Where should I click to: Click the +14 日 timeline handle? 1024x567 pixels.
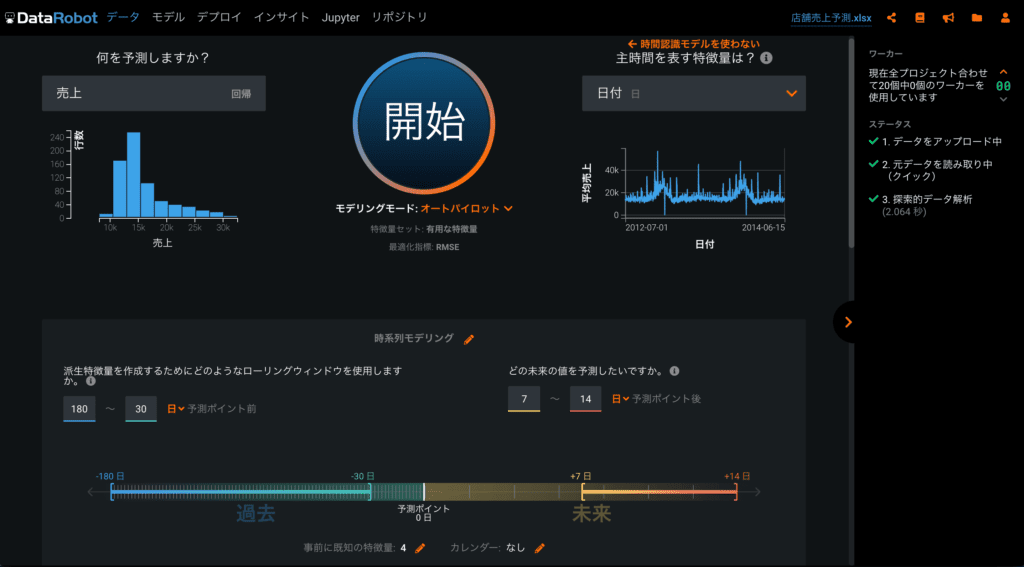[737, 492]
